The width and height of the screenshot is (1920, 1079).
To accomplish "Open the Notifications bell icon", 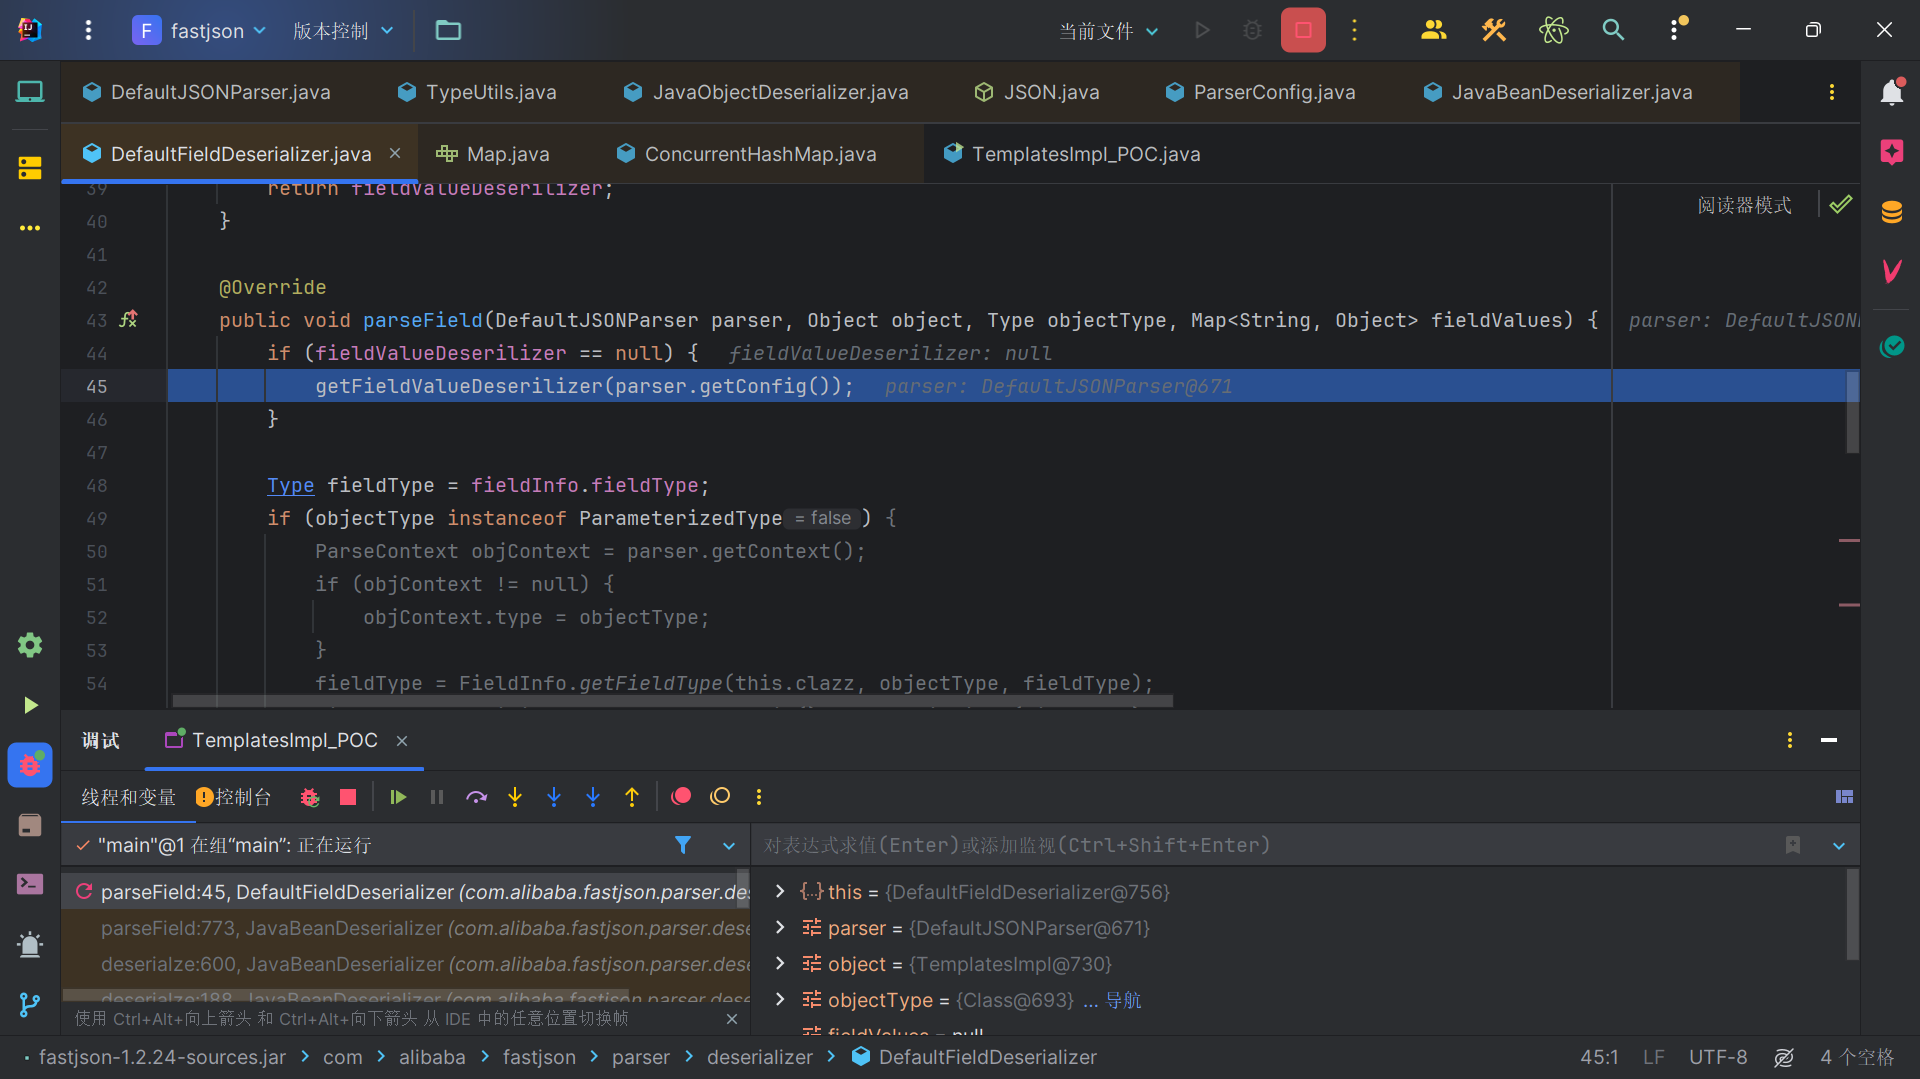I will (x=1891, y=92).
